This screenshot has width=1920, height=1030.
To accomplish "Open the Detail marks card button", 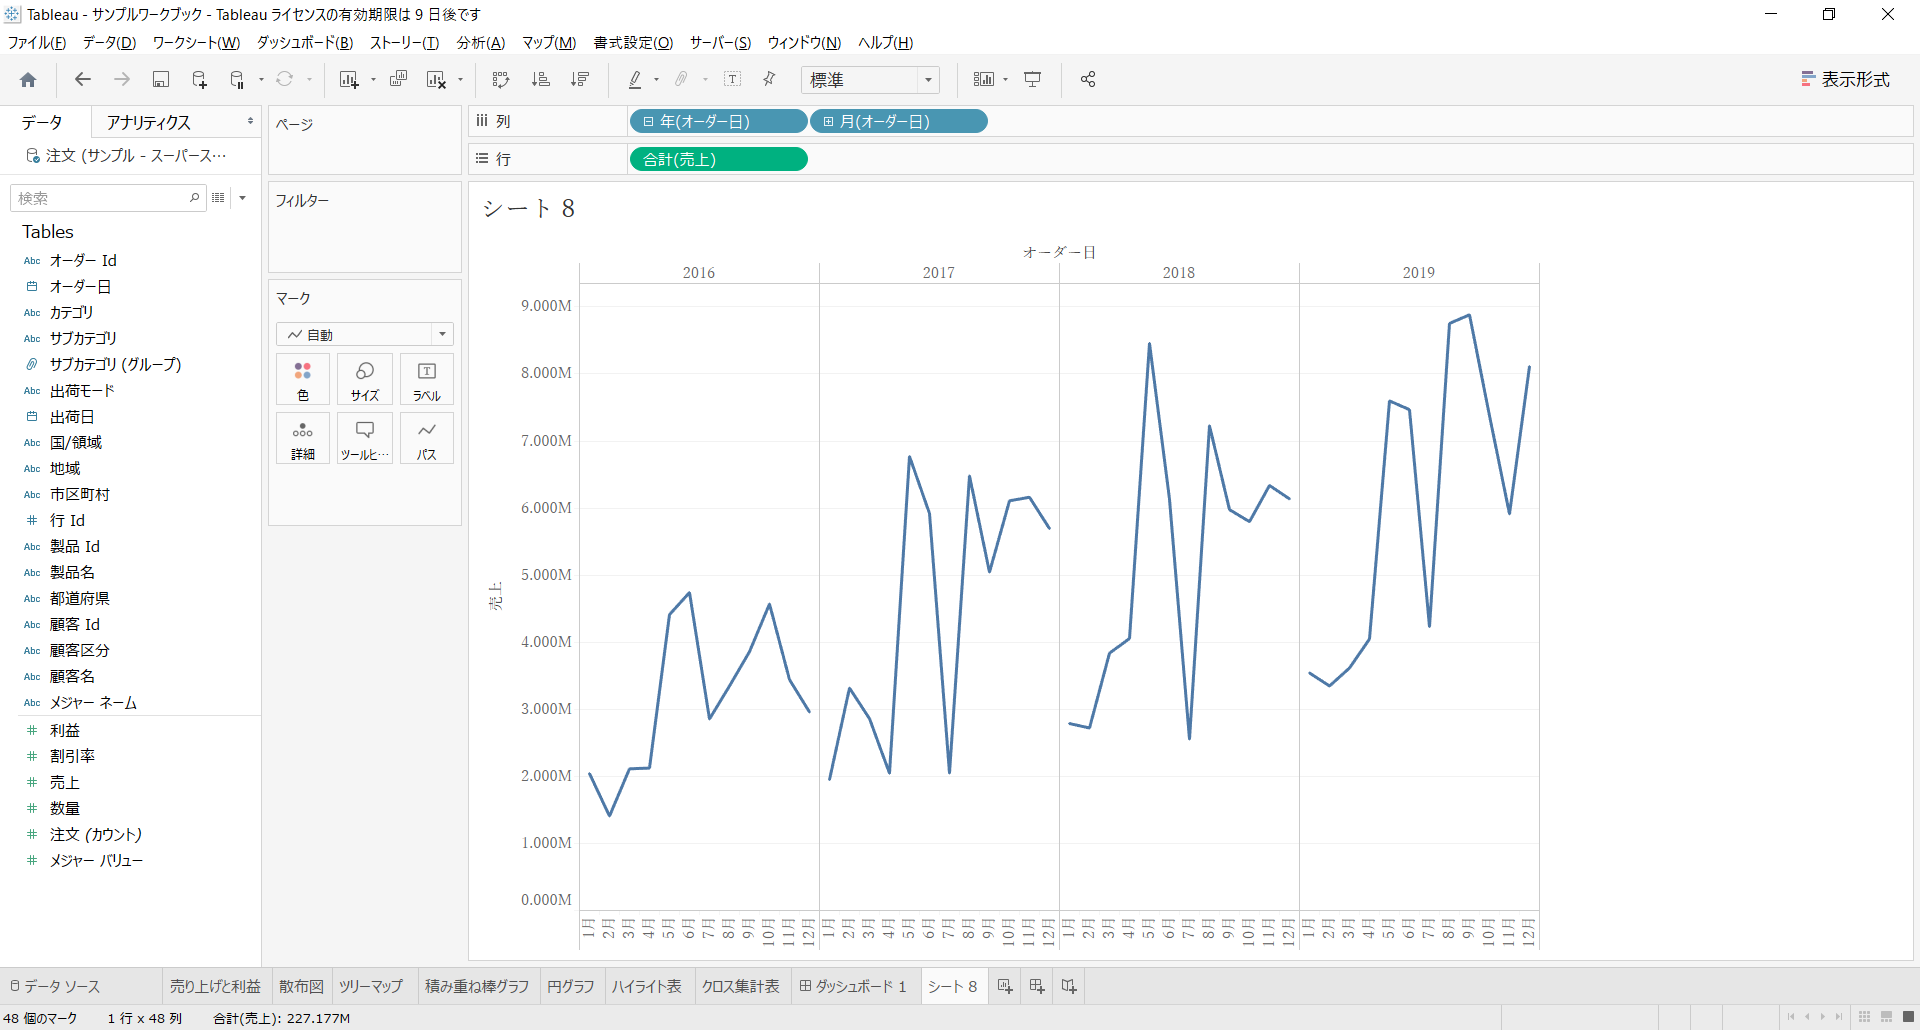I will coord(303,439).
